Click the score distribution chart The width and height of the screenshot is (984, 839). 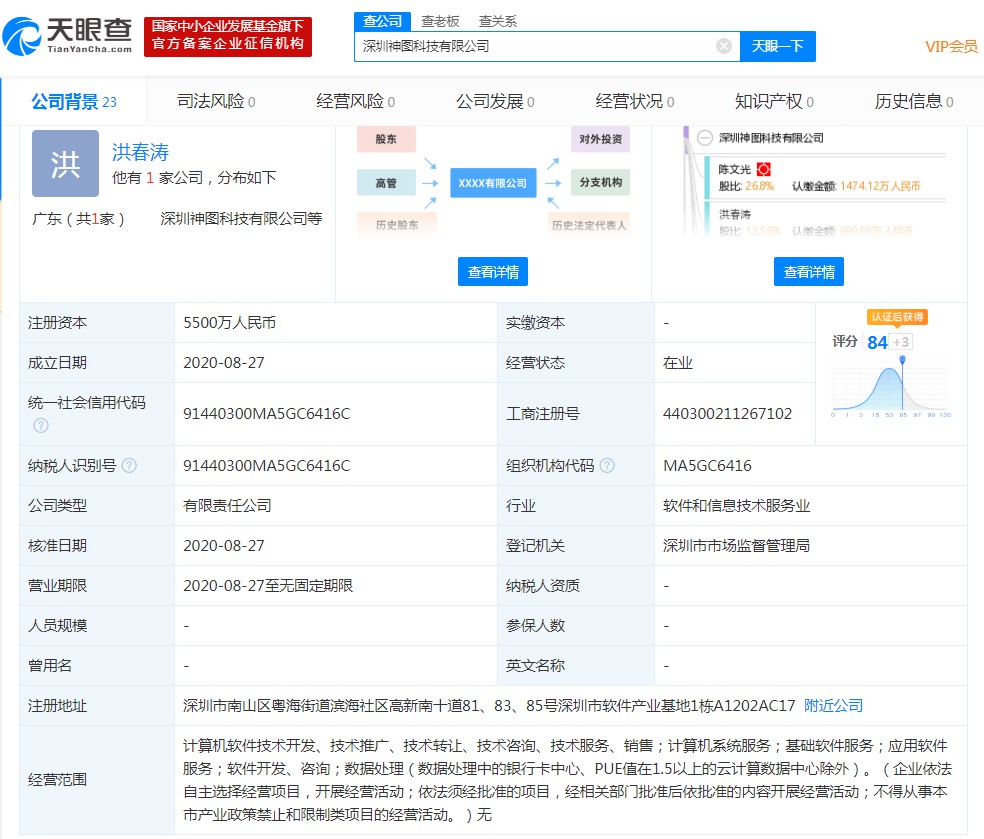[891, 388]
